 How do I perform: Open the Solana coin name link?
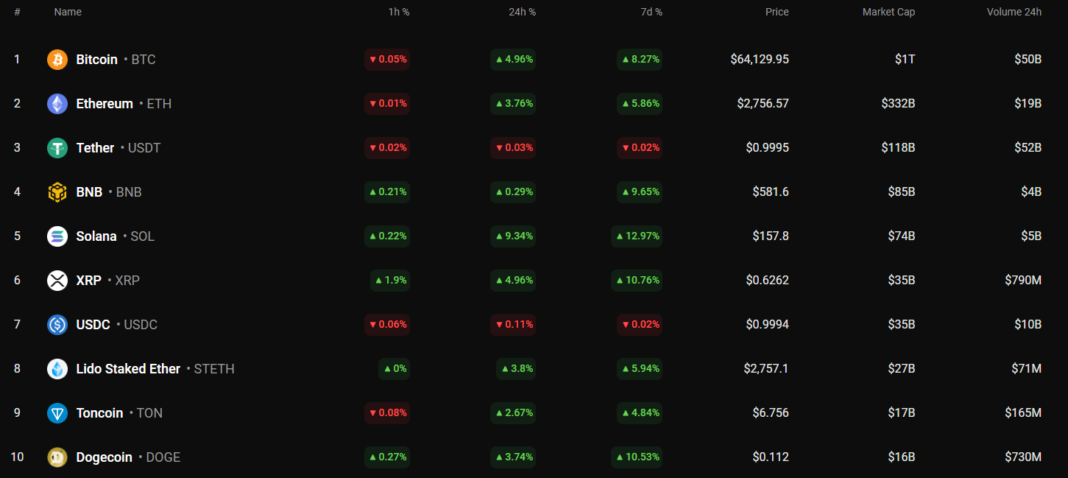point(96,236)
